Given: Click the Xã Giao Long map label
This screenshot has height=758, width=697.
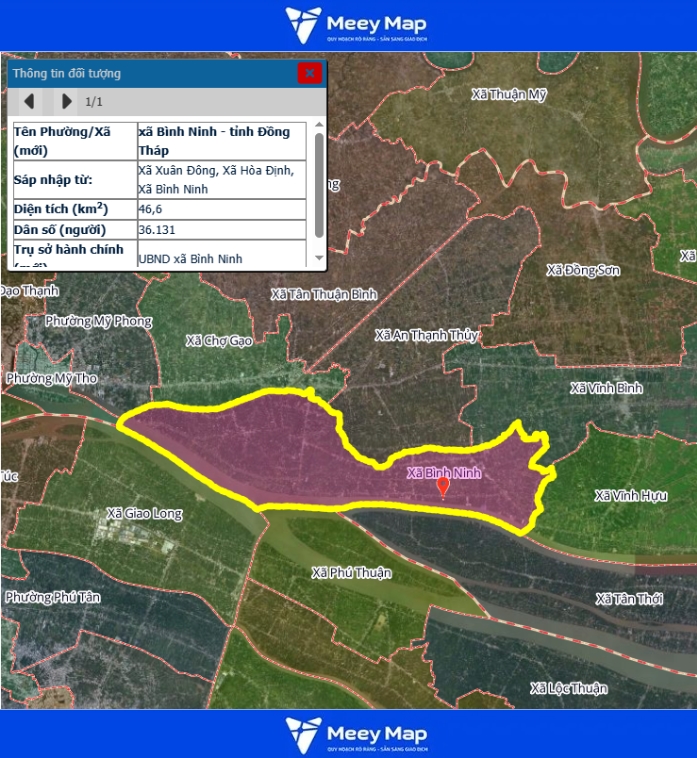Looking at the screenshot, I should click(x=145, y=514).
